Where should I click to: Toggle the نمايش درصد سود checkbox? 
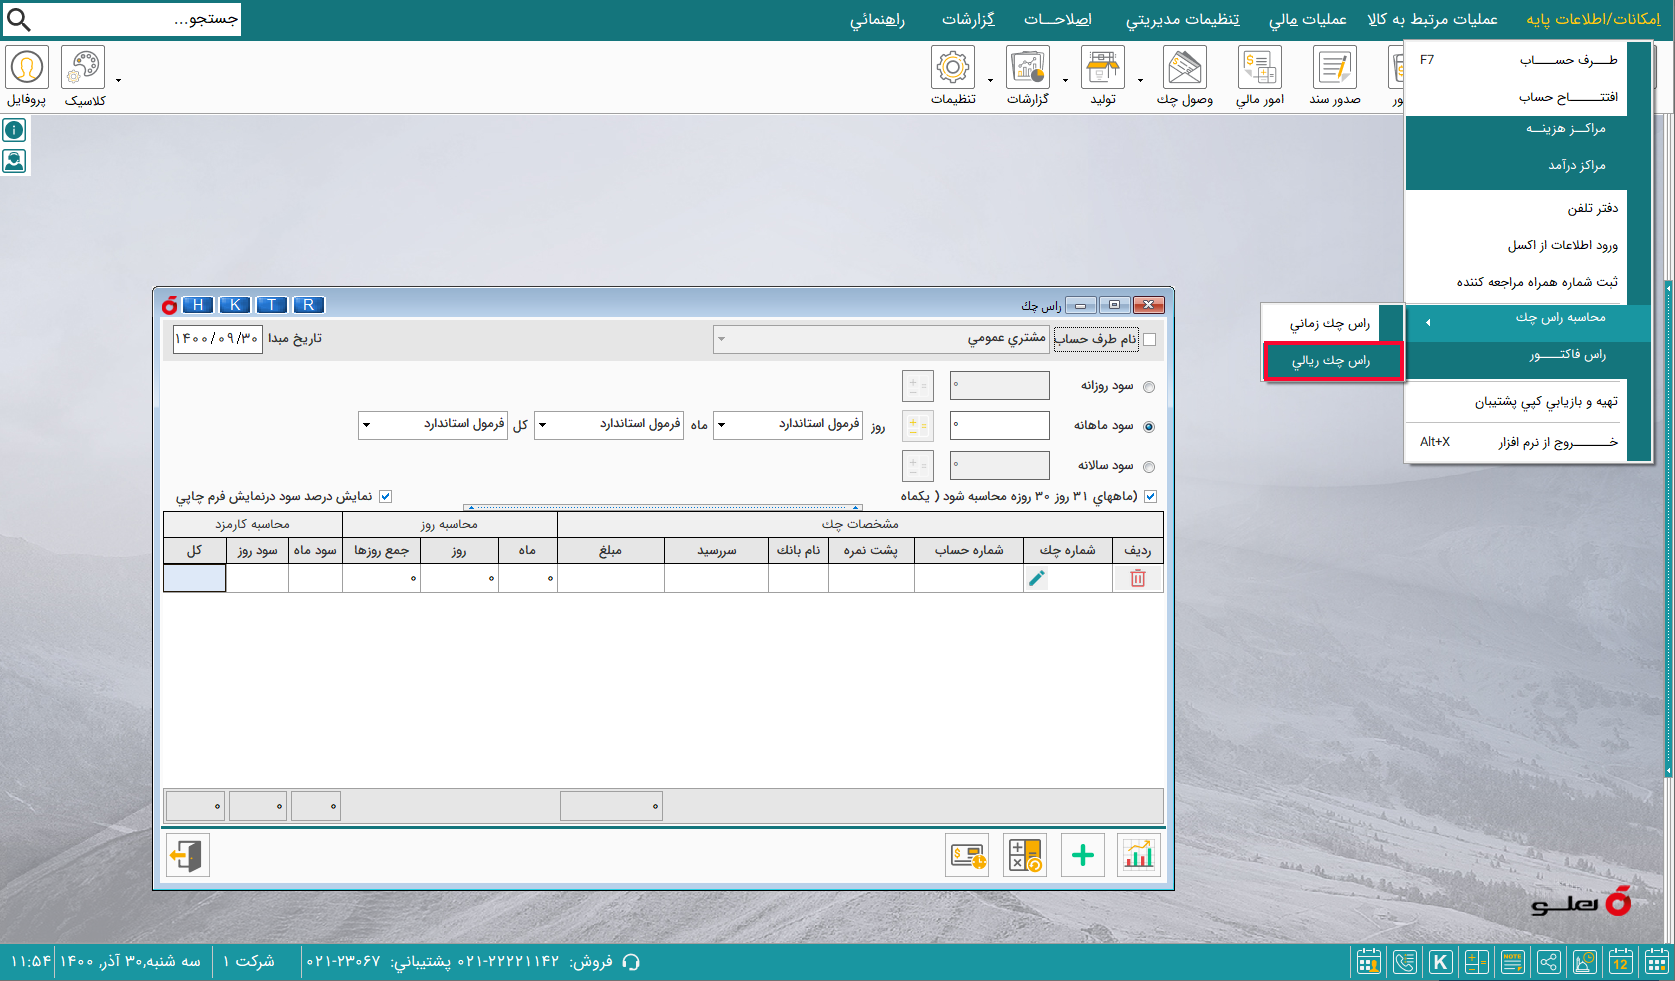point(385,496)
